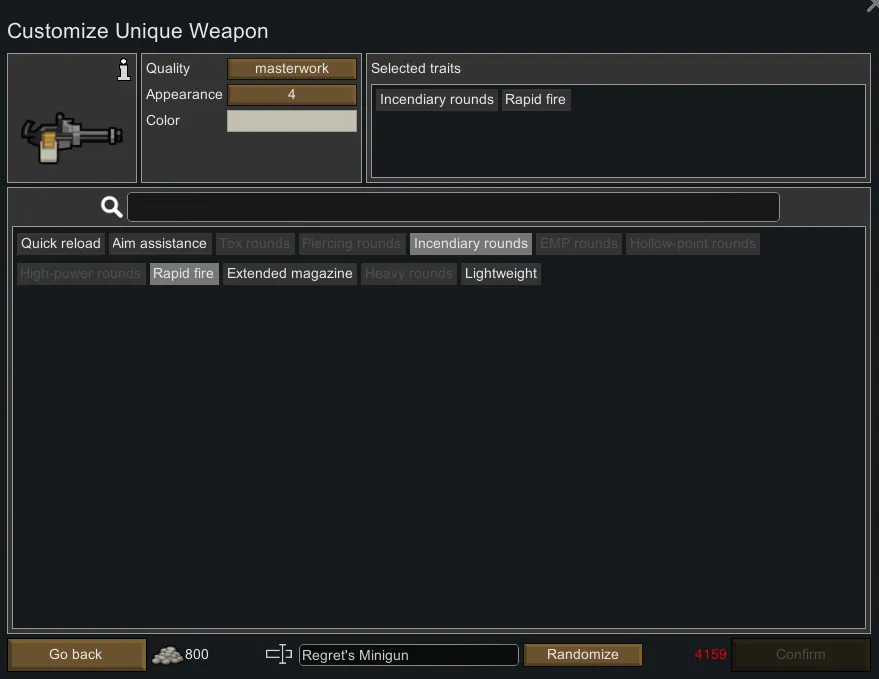Focus the trait search field

453,207
